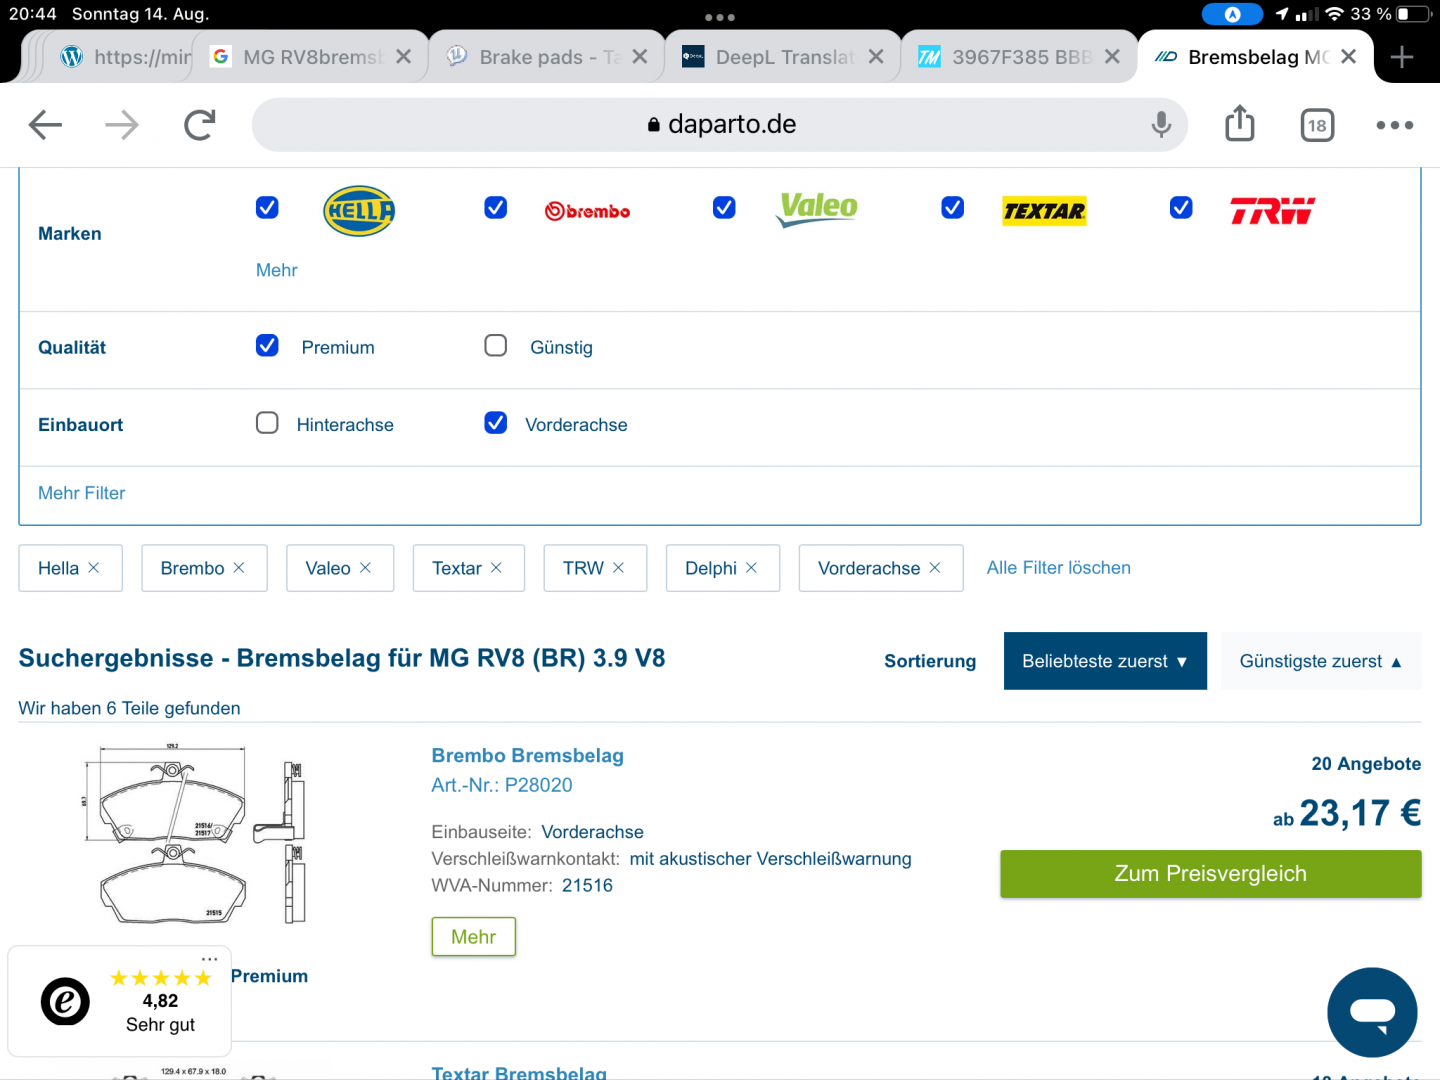Open the chat support bubble

tap(1372, 1012)
